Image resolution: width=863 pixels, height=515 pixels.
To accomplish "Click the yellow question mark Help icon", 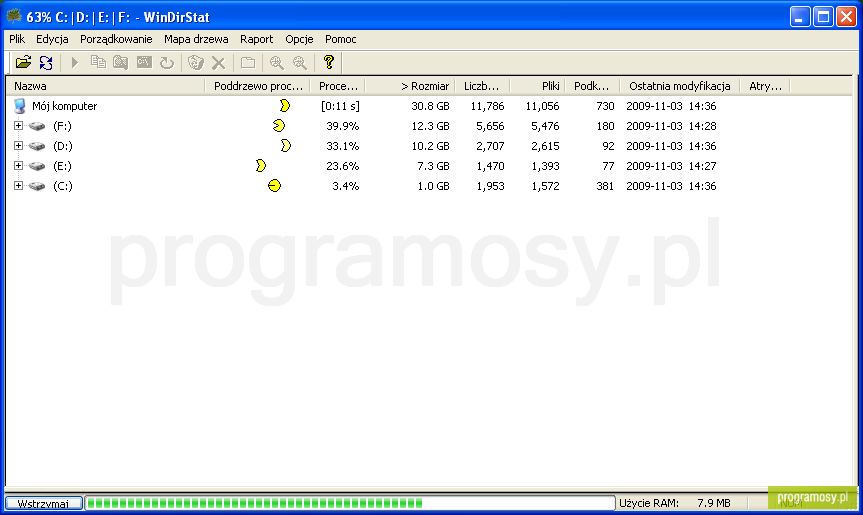I will pos(329,62).
